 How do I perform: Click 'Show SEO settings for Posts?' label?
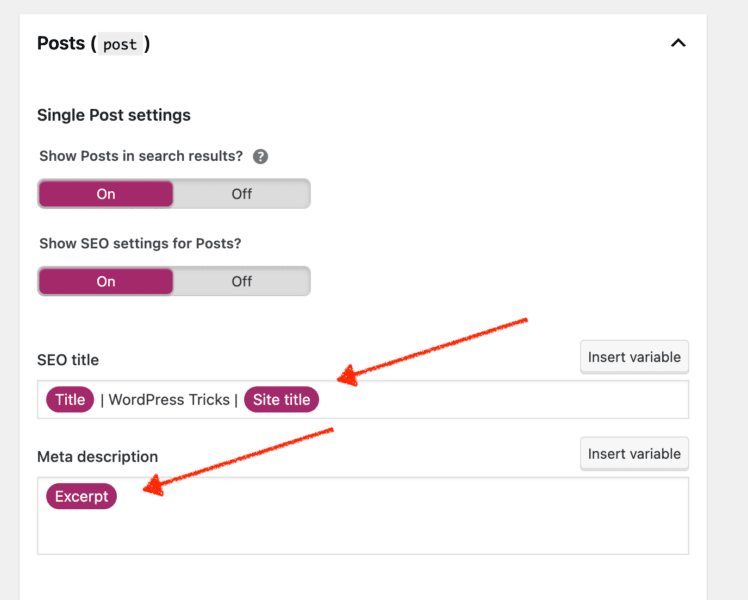(x=140, y=243)
